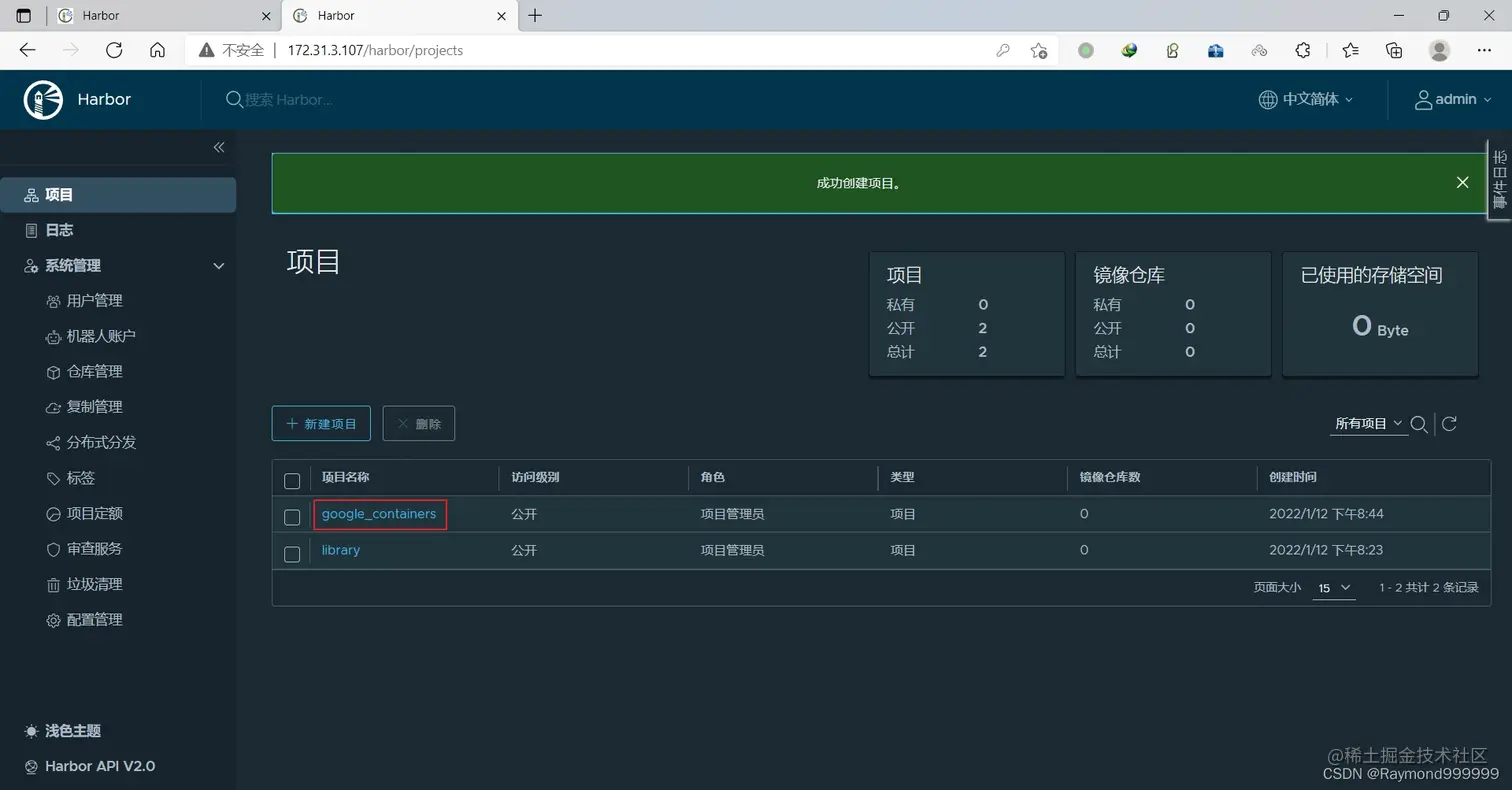Sort by 访问级别 column header
Viewport: 1512px width, 790px height.
point(535,477)
